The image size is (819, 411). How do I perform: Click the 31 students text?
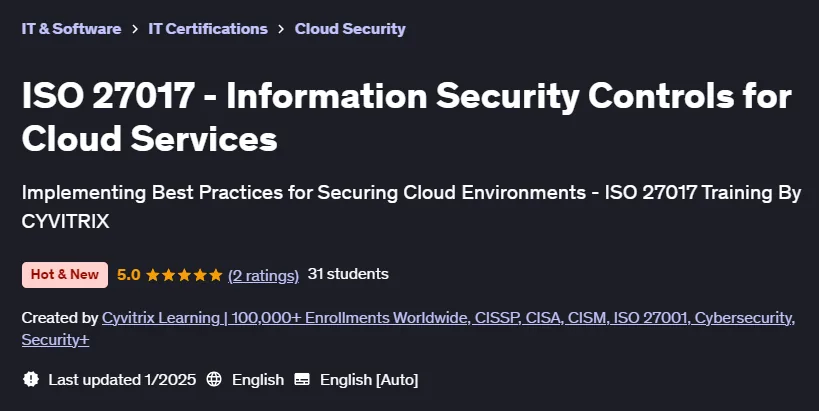click(348, 274)
